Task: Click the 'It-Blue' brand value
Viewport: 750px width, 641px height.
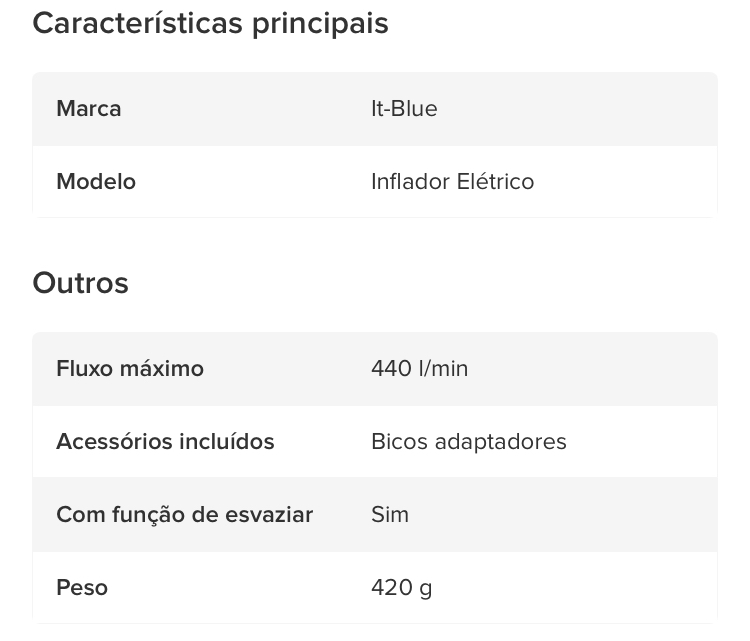Action: [404, 109]
